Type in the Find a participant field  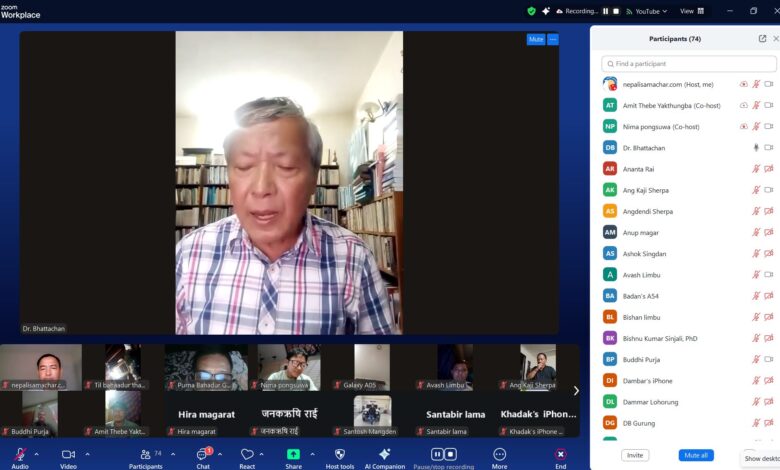[x=690, y=63]
